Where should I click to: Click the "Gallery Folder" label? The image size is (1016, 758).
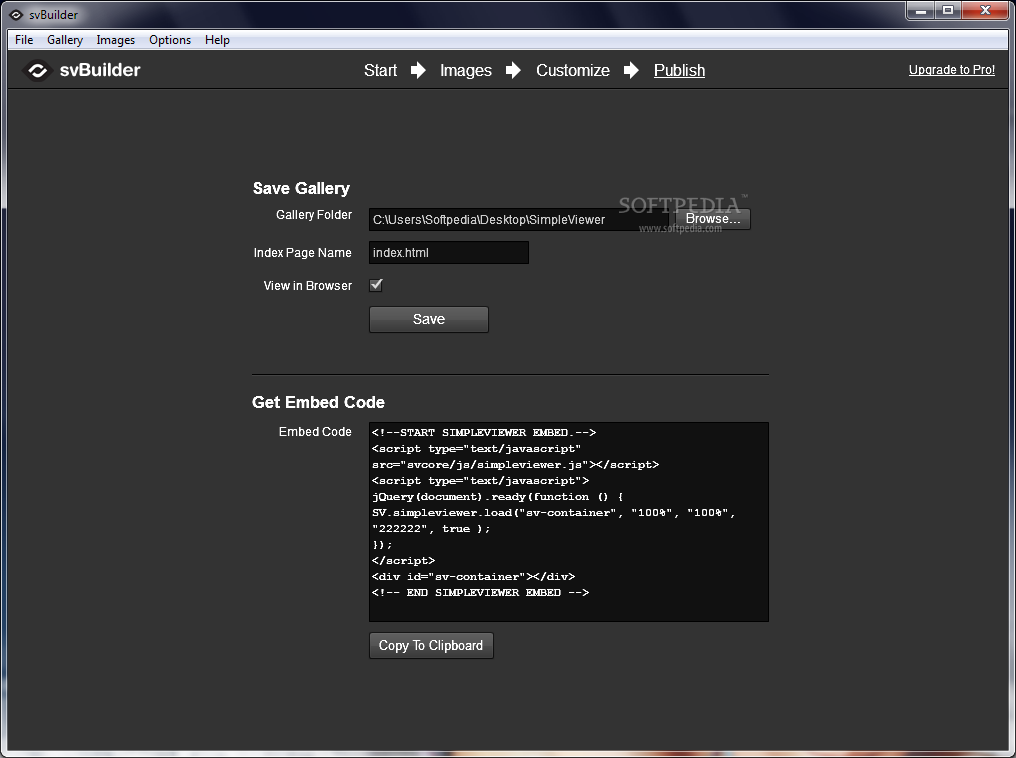click(x=314, y=214)
